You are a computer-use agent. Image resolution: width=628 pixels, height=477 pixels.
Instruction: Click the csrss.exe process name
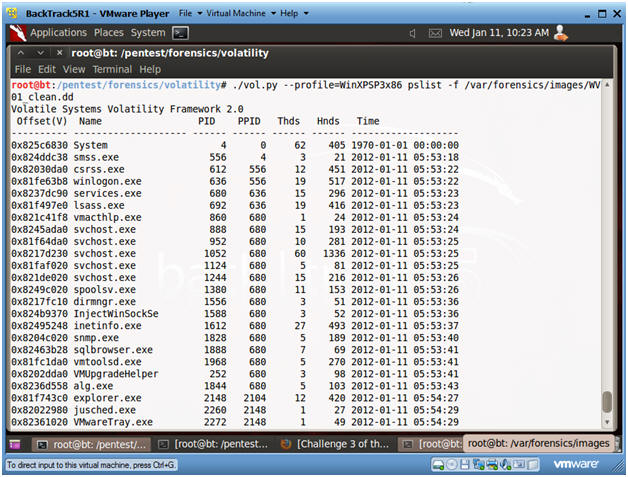99,169
